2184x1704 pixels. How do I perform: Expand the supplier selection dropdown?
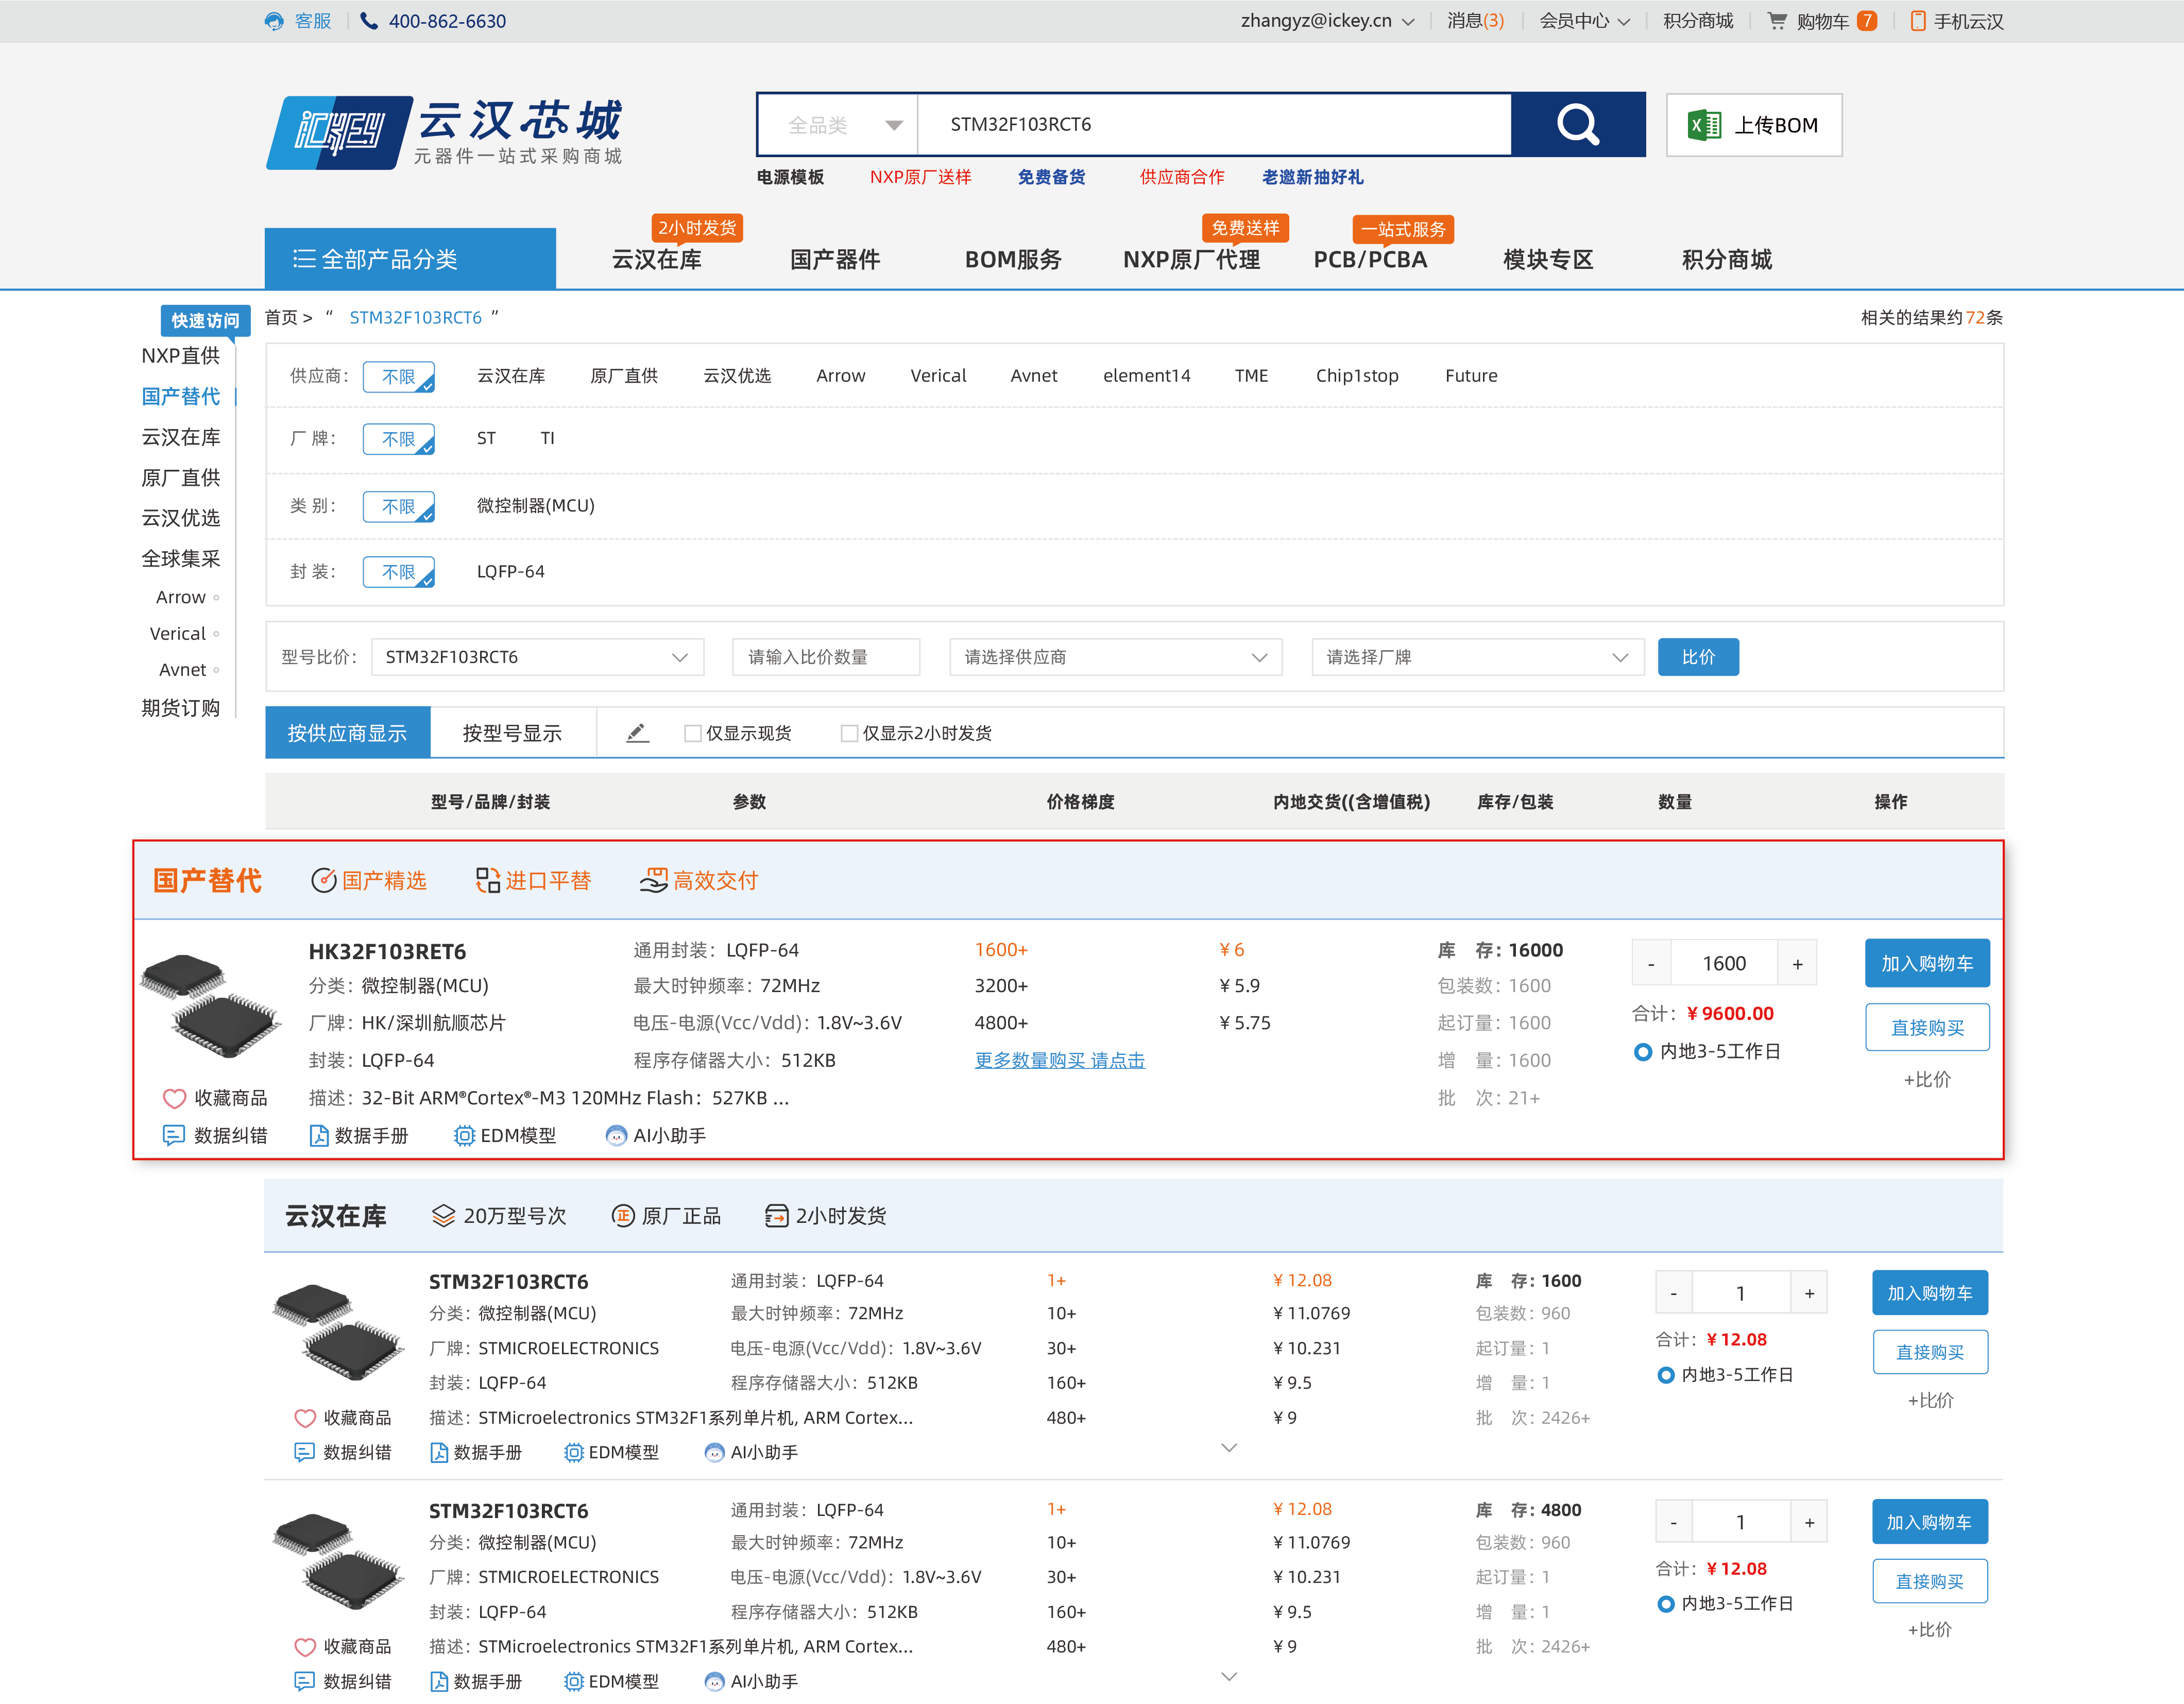[x=1115, y=657]
